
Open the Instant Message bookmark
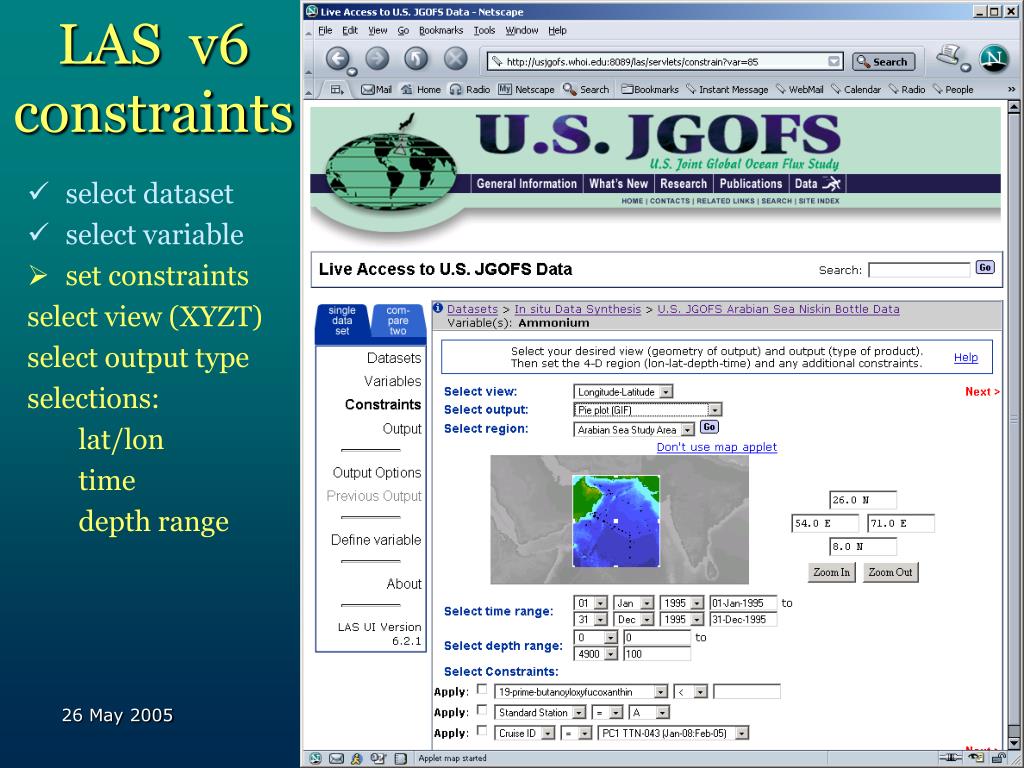click(x=727, y=89)
